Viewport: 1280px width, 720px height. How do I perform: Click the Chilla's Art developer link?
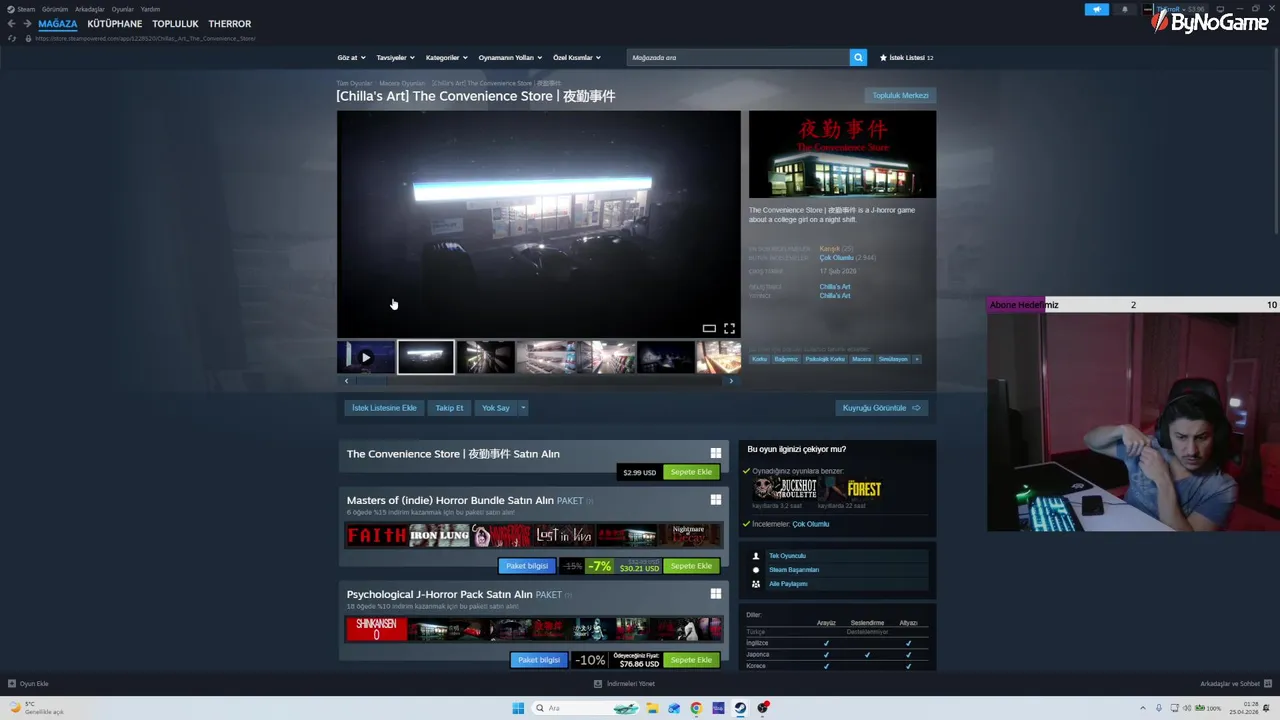click(835, 287)
